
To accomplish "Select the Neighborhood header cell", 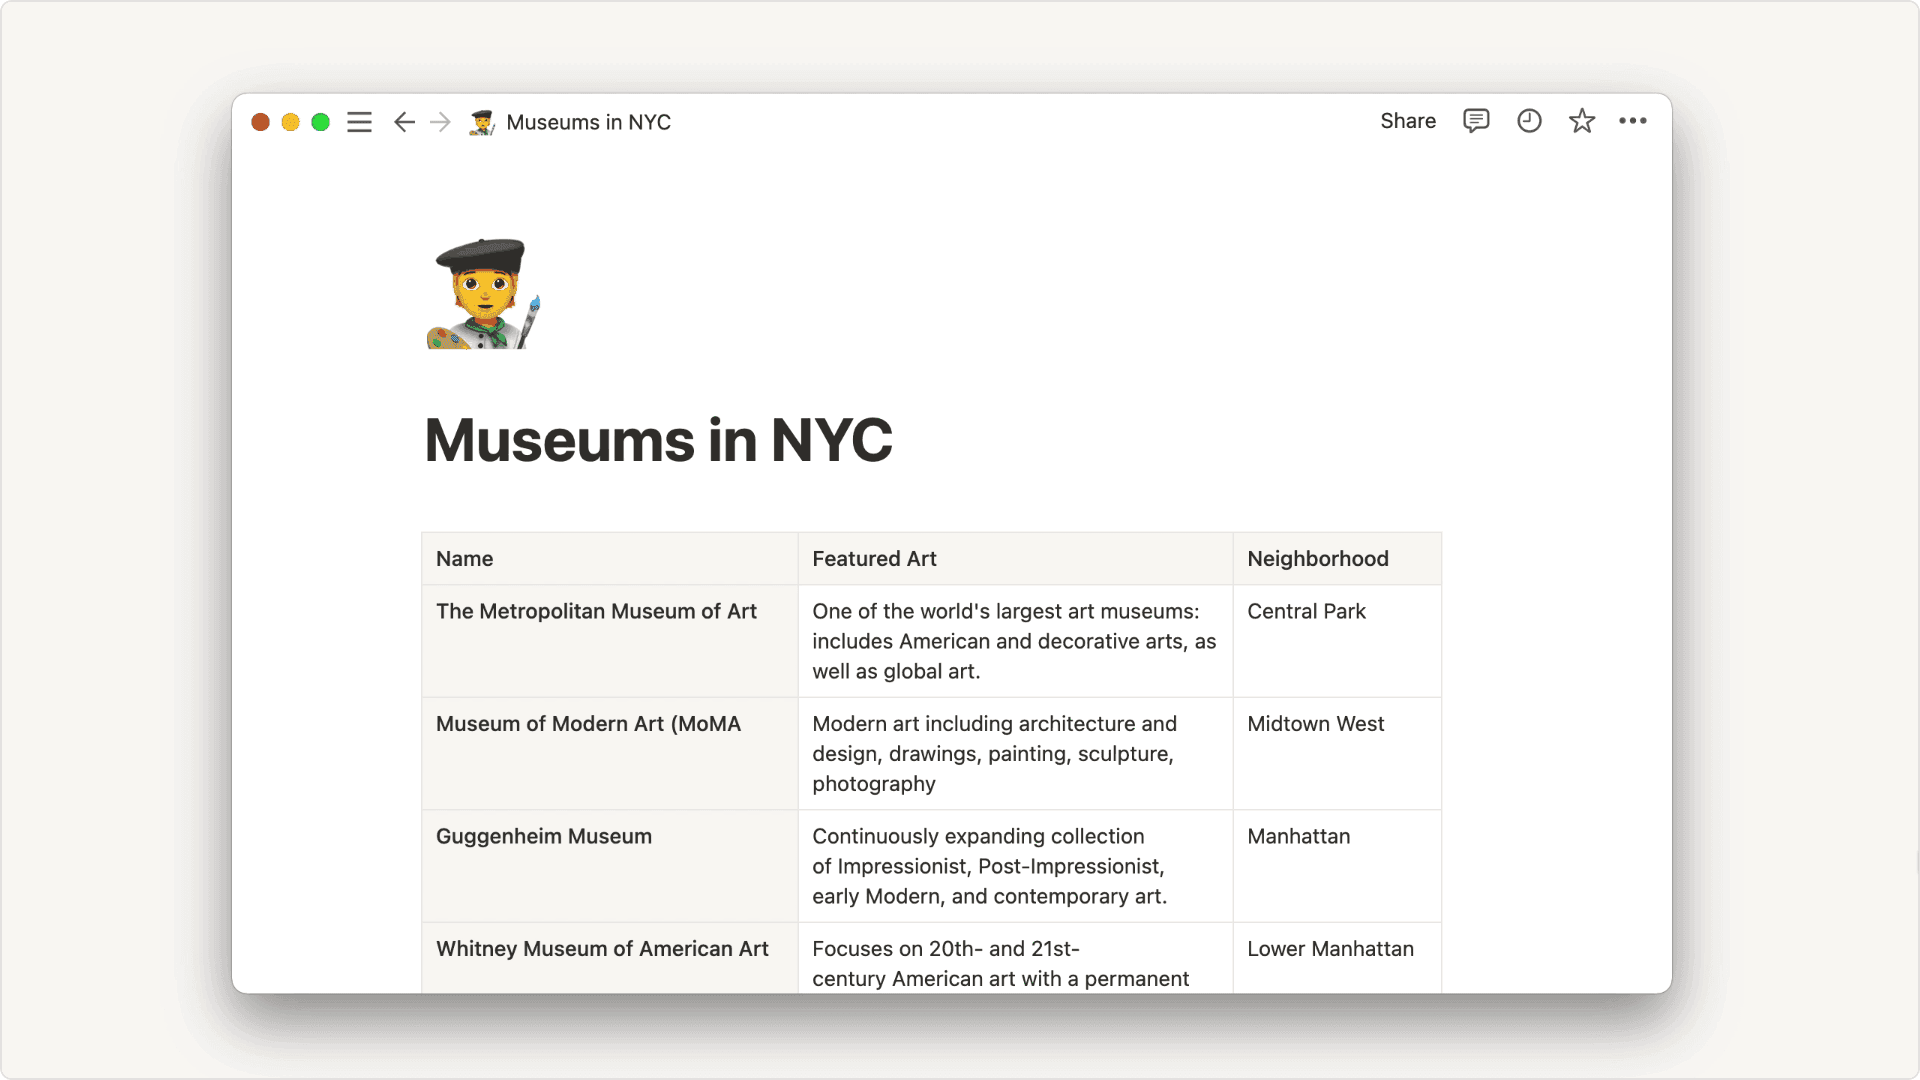I will 1336,559.
